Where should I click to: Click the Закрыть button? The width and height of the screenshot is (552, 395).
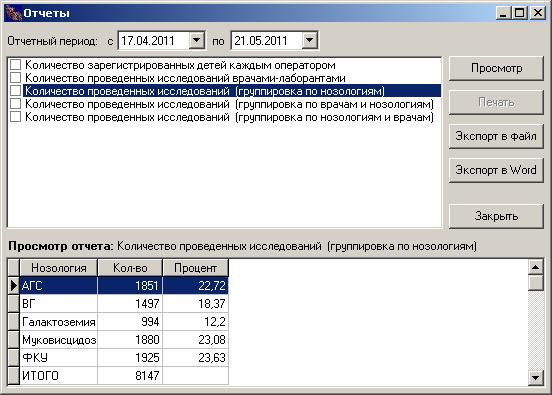coord(496,216)
